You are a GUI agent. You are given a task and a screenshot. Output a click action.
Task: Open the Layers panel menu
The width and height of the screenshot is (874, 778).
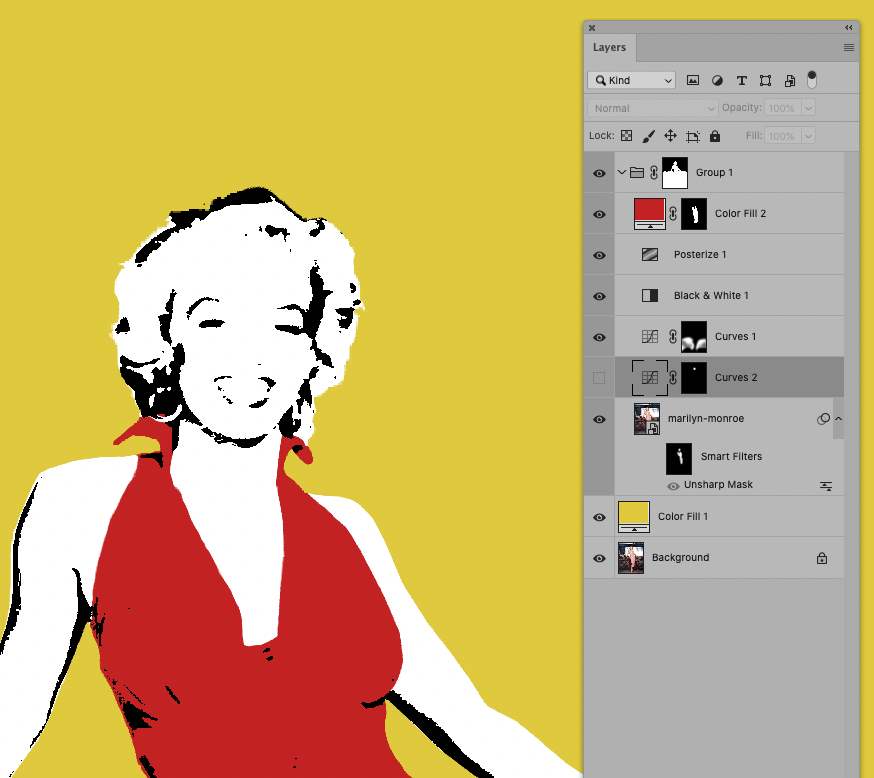tap(848, 47)
